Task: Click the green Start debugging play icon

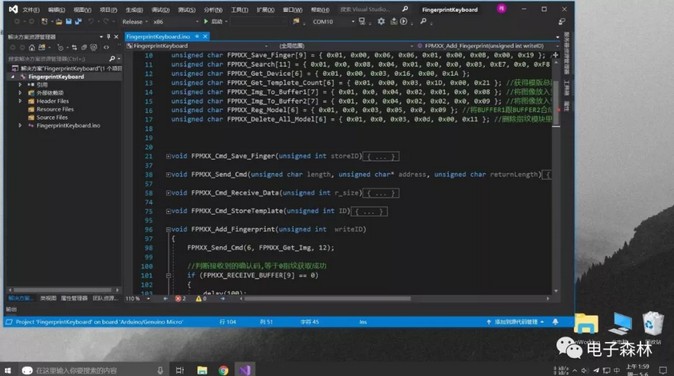Action: [x=206, y=21]
